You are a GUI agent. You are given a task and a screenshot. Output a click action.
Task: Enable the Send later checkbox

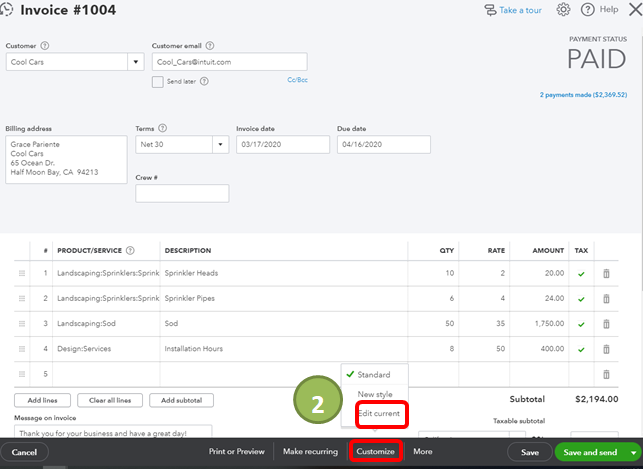pos(157,82)
